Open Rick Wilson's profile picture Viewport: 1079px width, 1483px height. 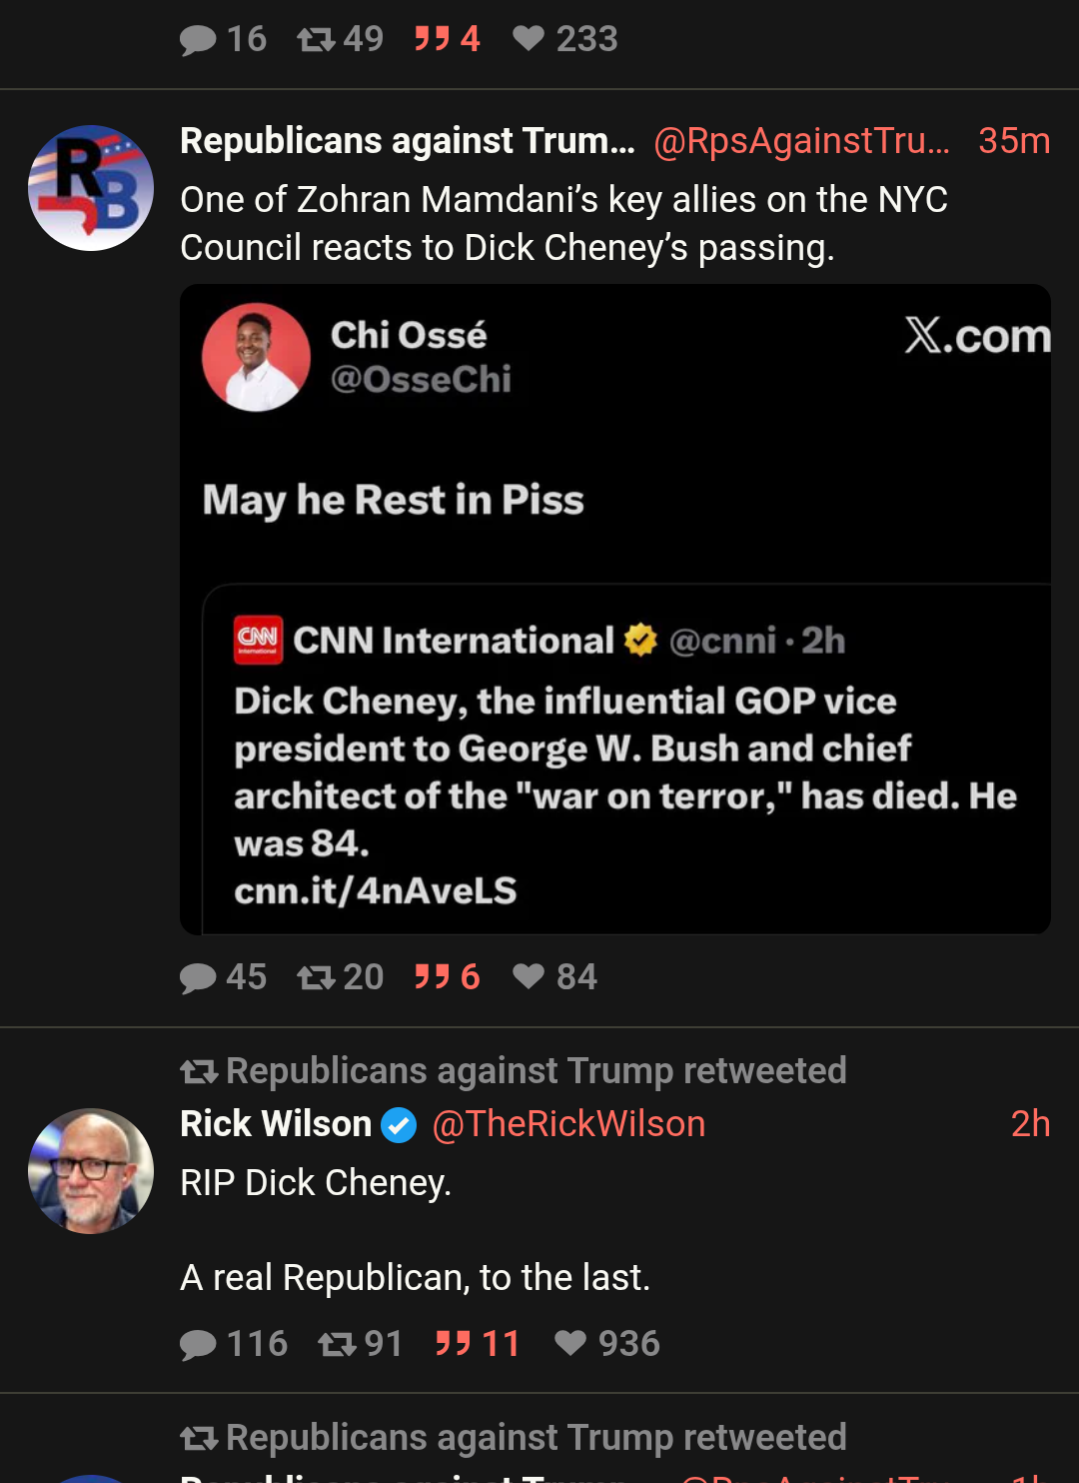coord(91,1170)
